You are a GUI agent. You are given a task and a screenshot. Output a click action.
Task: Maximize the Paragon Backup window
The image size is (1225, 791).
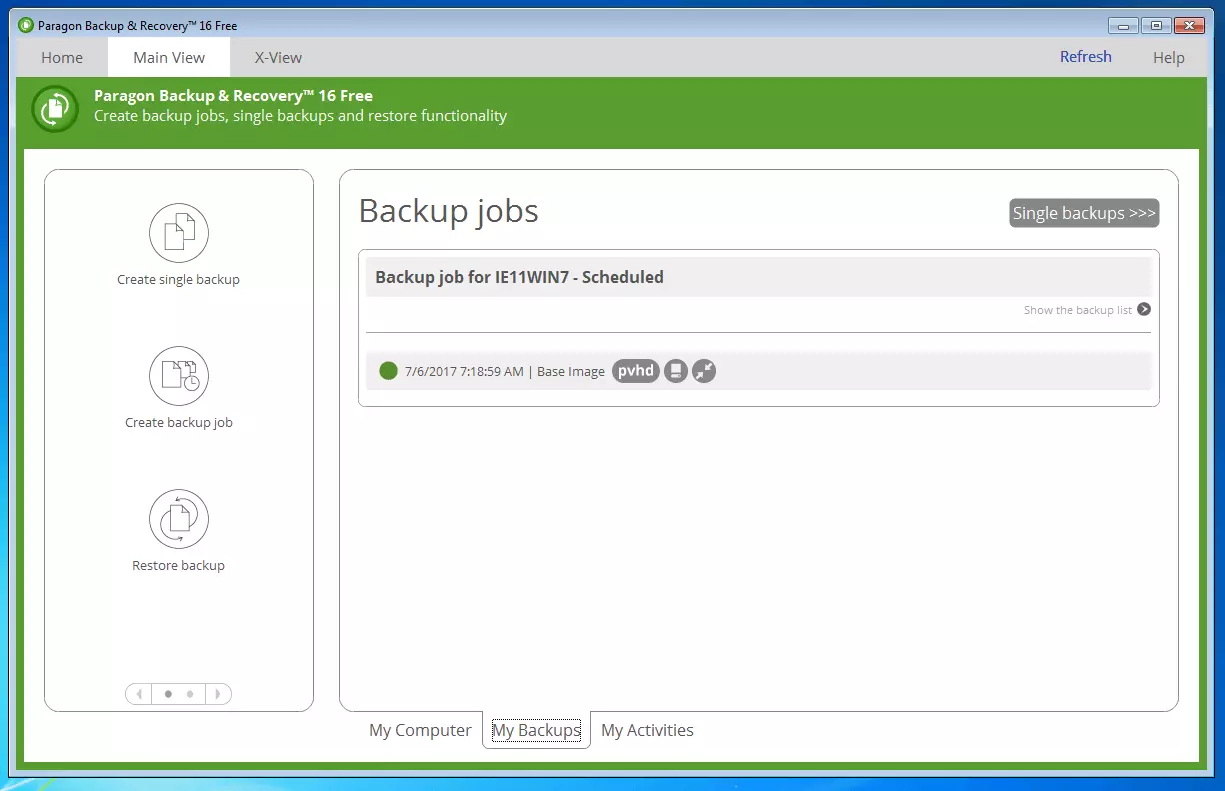(x=1155, y=25)
